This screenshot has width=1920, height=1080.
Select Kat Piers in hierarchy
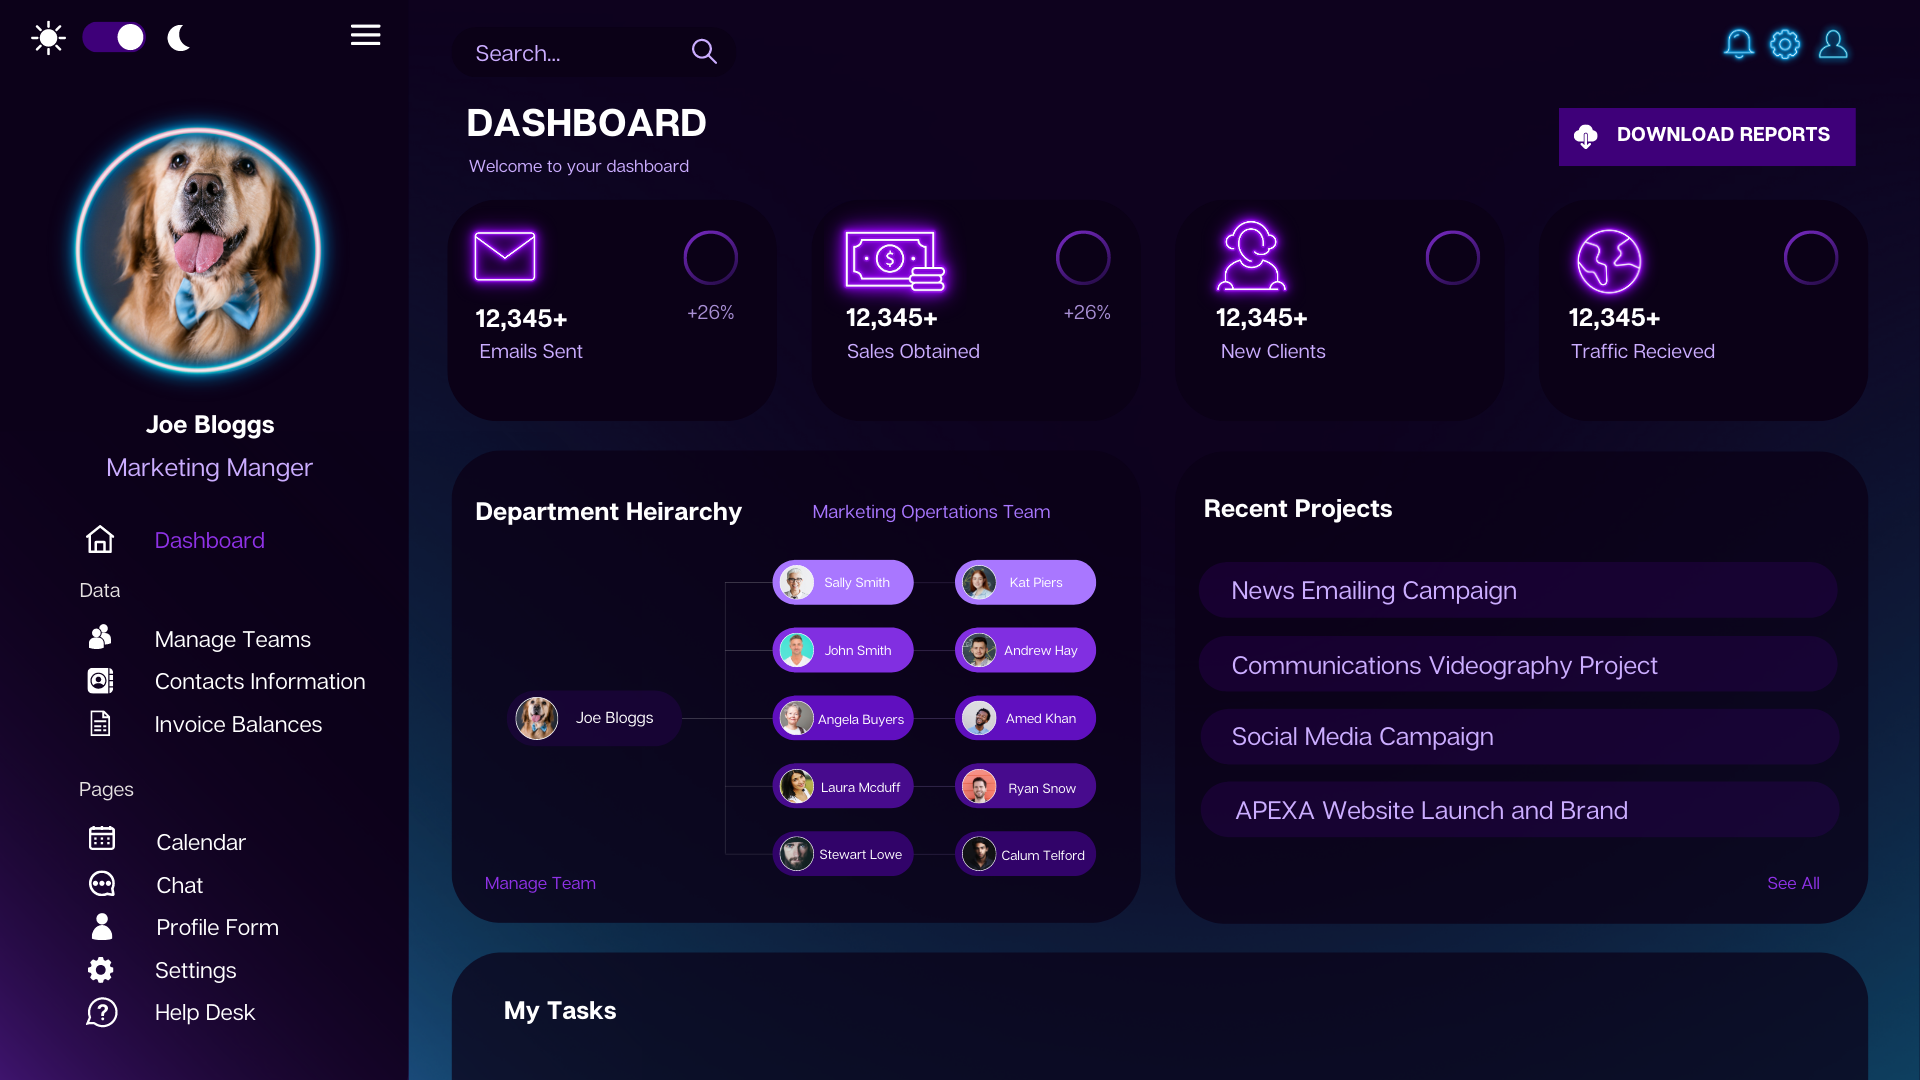pos(1025,582)
